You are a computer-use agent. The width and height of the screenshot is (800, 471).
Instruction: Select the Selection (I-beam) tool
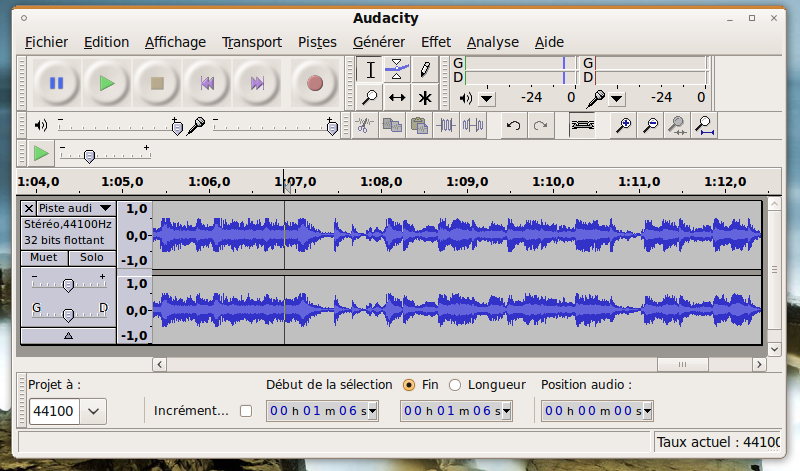tap(370, 70)
